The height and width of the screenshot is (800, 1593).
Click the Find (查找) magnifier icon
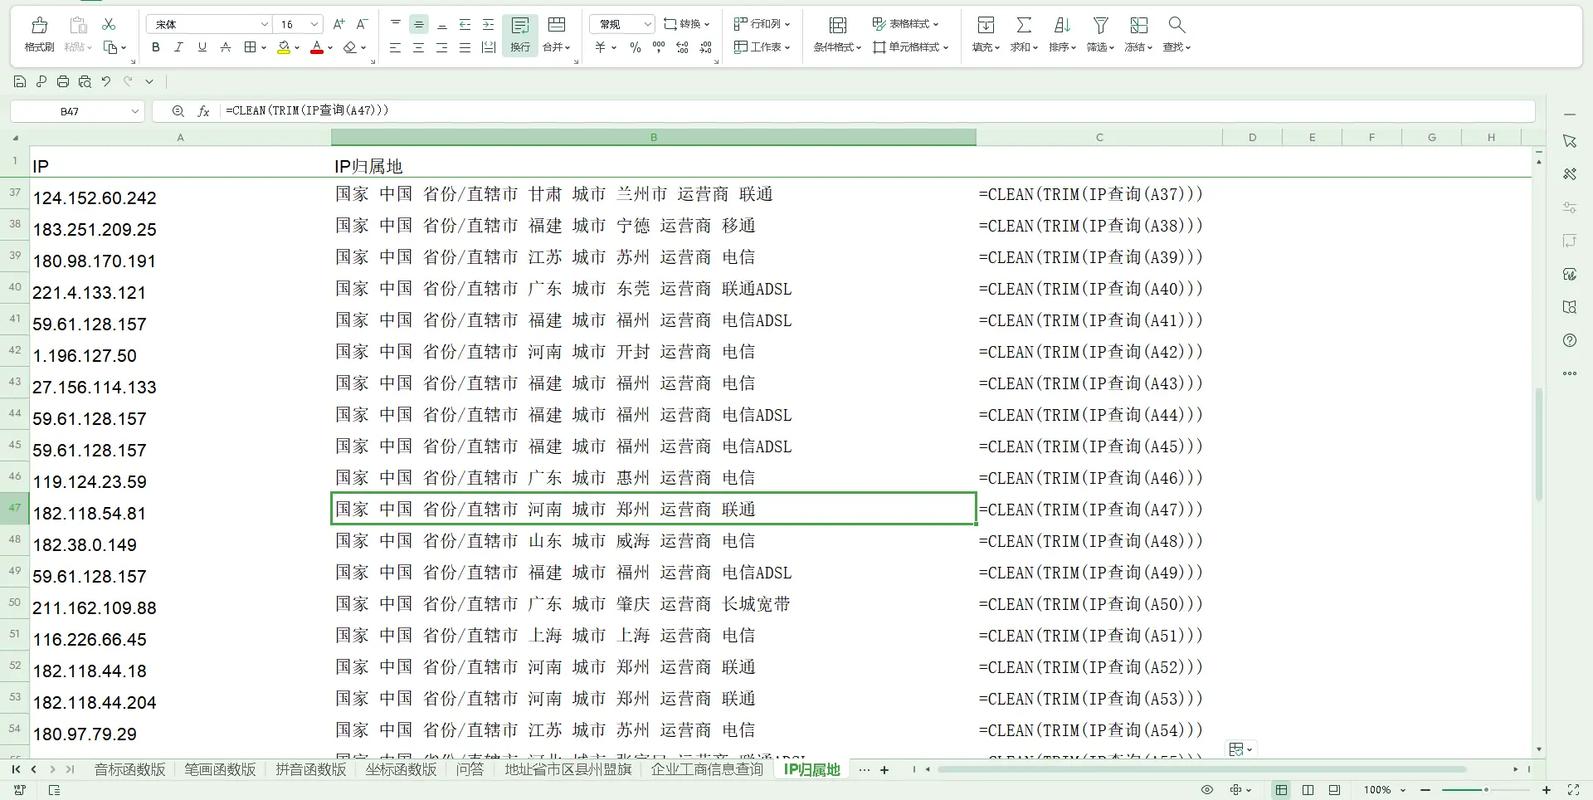pyautogui.click(x=1176, y=26)
